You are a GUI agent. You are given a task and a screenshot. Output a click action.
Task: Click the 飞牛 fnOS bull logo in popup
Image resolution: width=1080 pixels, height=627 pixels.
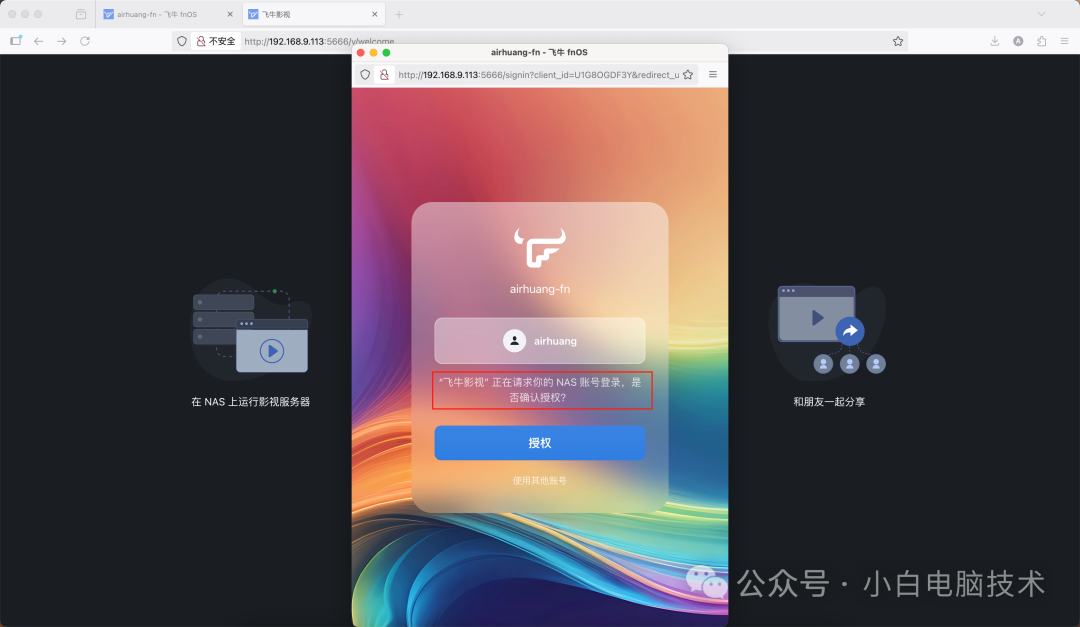point(539,246)
